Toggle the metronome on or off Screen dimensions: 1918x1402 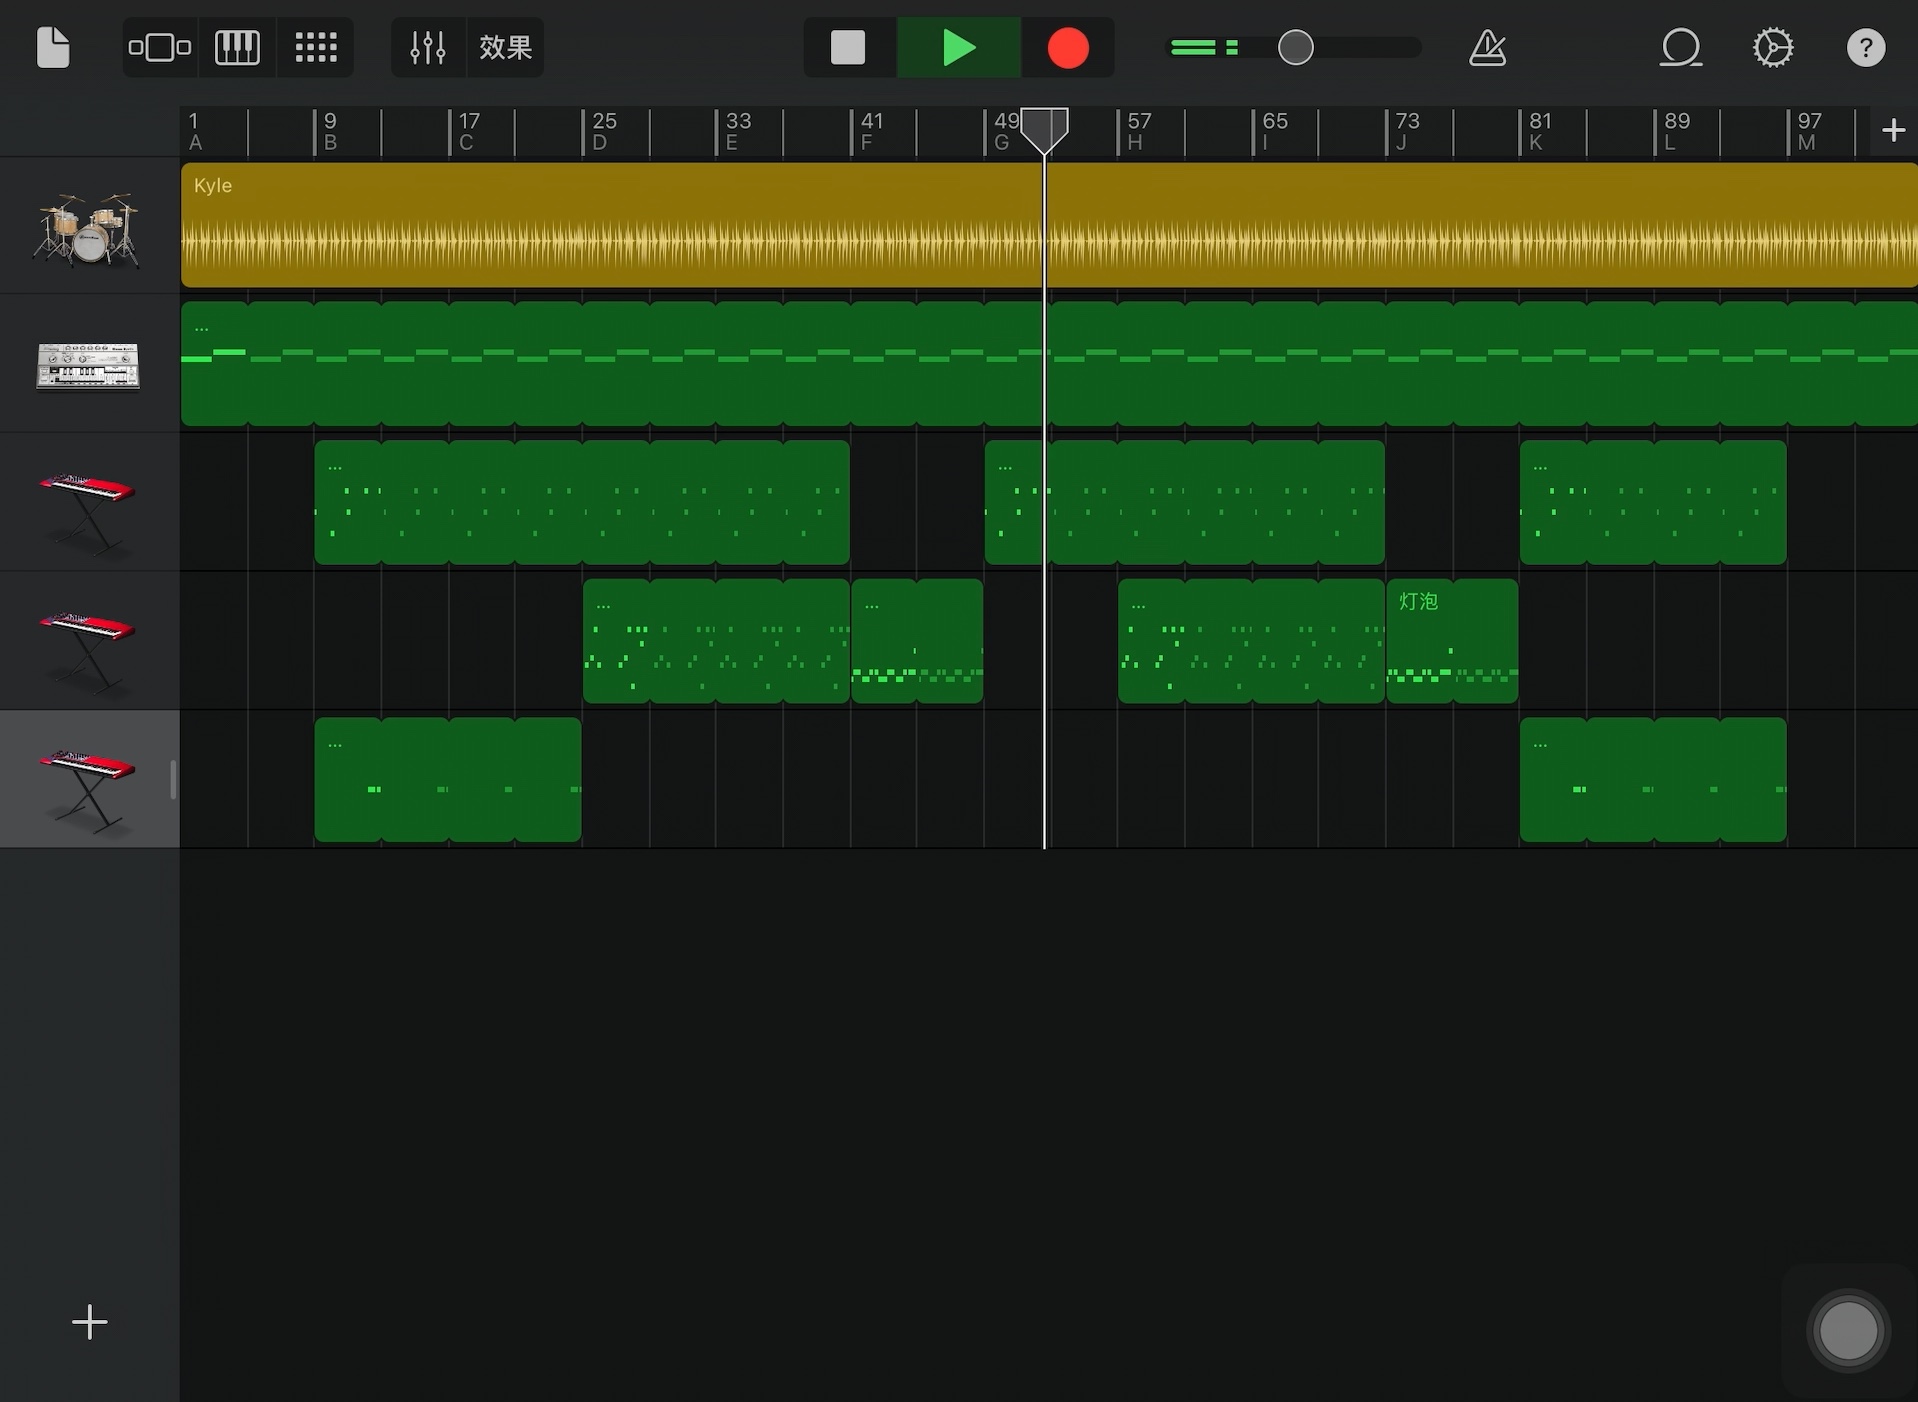1487,47
